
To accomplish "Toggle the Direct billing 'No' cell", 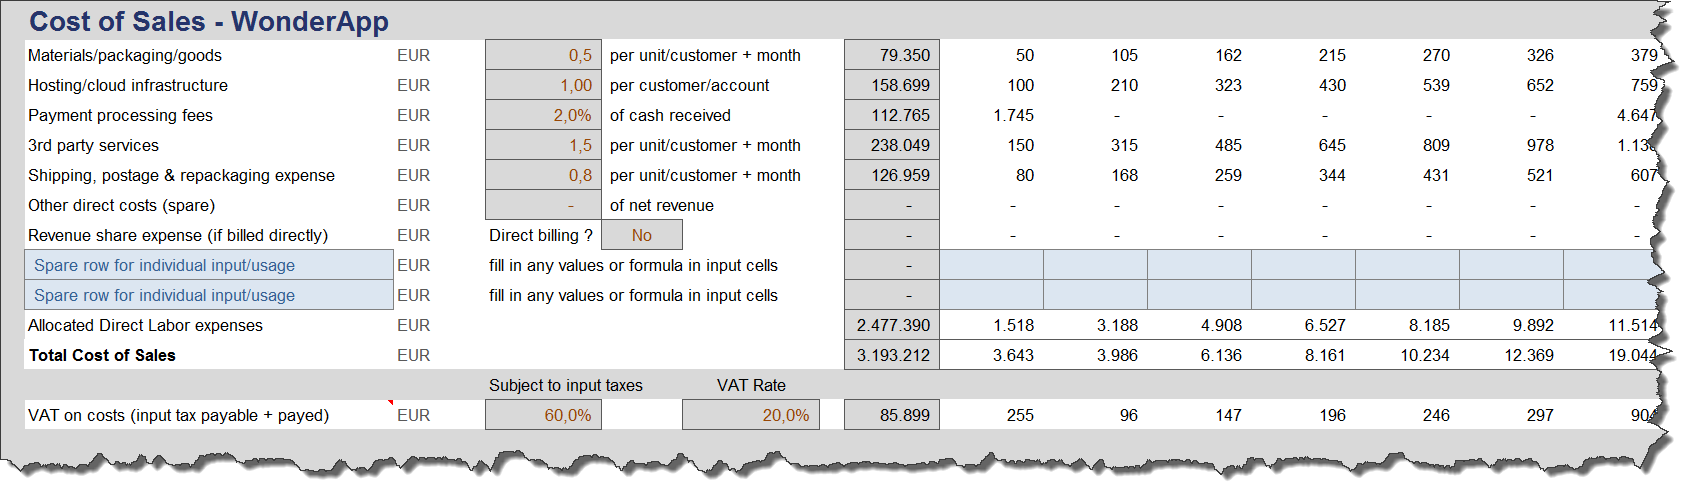I will pyautogui.click(x=642, y=235).
